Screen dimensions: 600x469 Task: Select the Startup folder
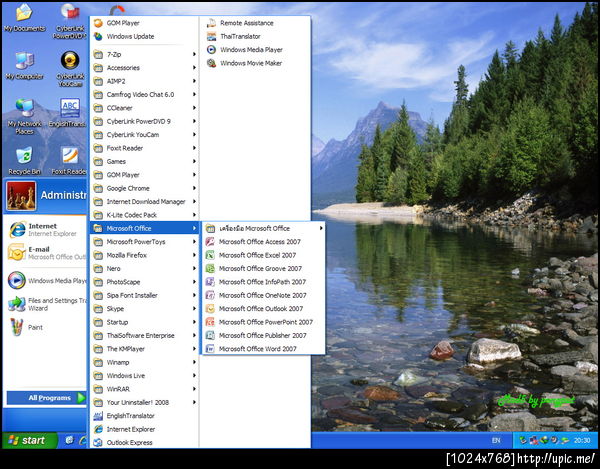(x=145, y=322)
